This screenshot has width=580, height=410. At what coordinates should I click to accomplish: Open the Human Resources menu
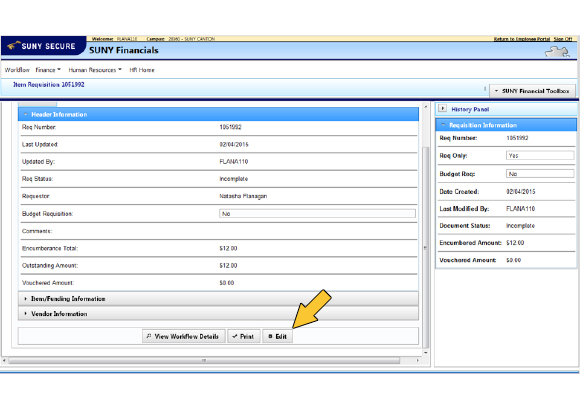point(95,70)
